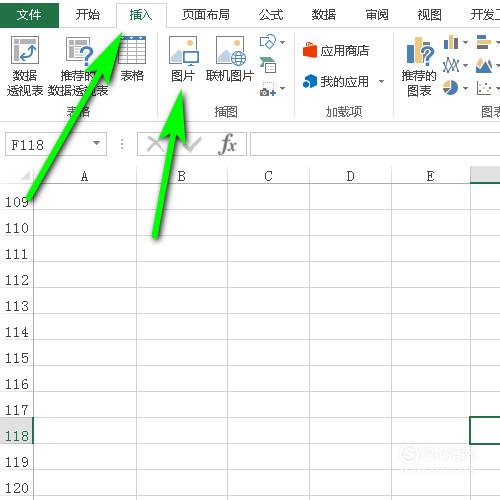Expand the line chart dropdown arrow
The image size is (500, 500).
(x=465, y=65)
